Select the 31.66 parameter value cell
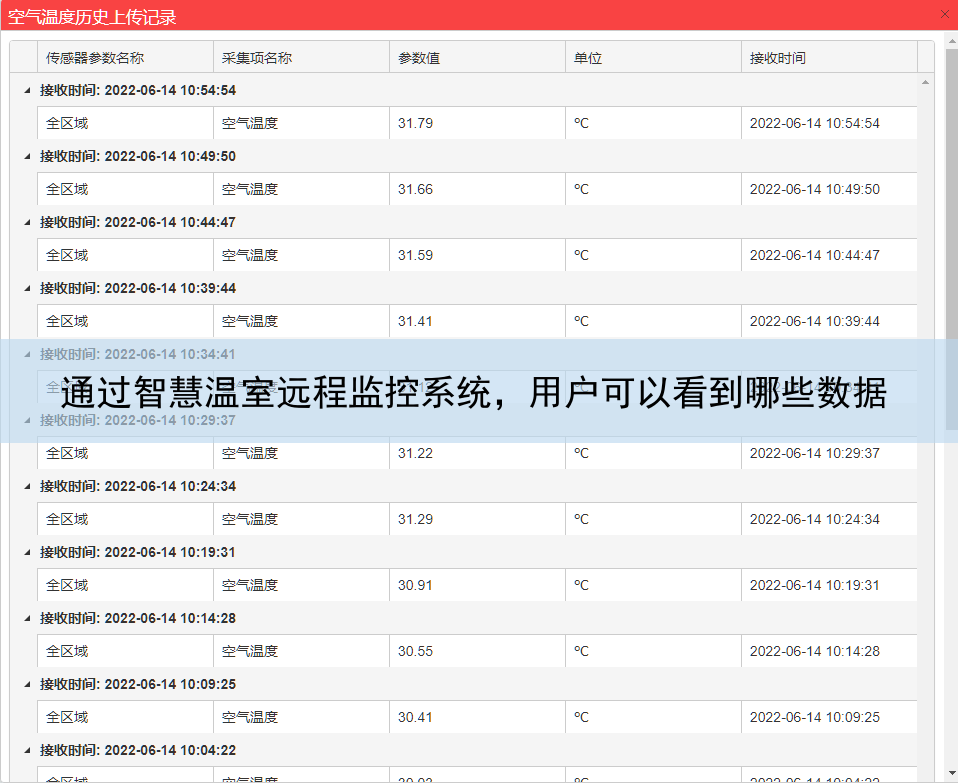Image resolution: width=958 pixels, height=783 pixels. coord(477,189)
